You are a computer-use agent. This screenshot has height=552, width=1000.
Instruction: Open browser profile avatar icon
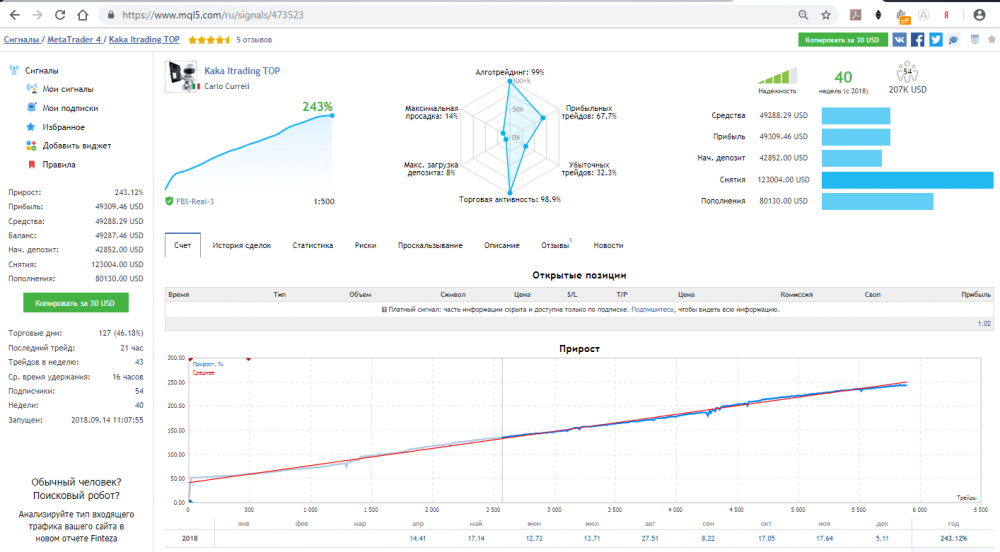[980, 15]
